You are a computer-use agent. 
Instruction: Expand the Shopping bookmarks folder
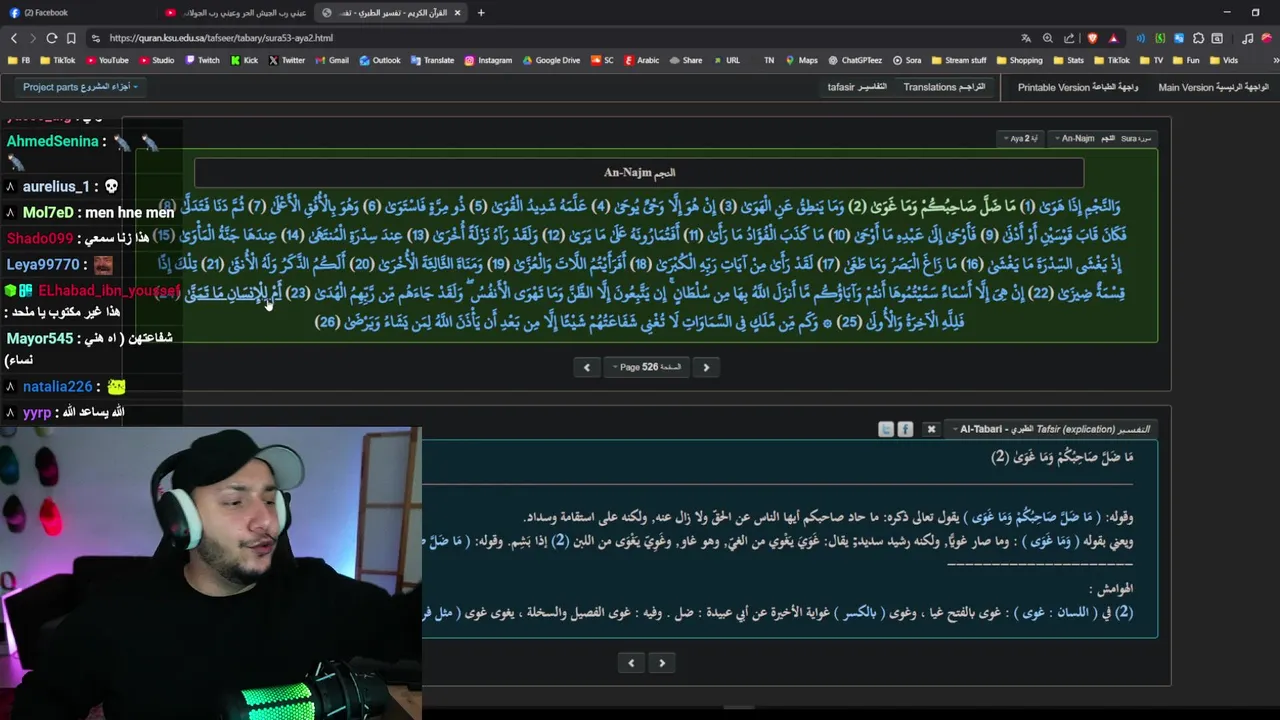point(1019,60)
